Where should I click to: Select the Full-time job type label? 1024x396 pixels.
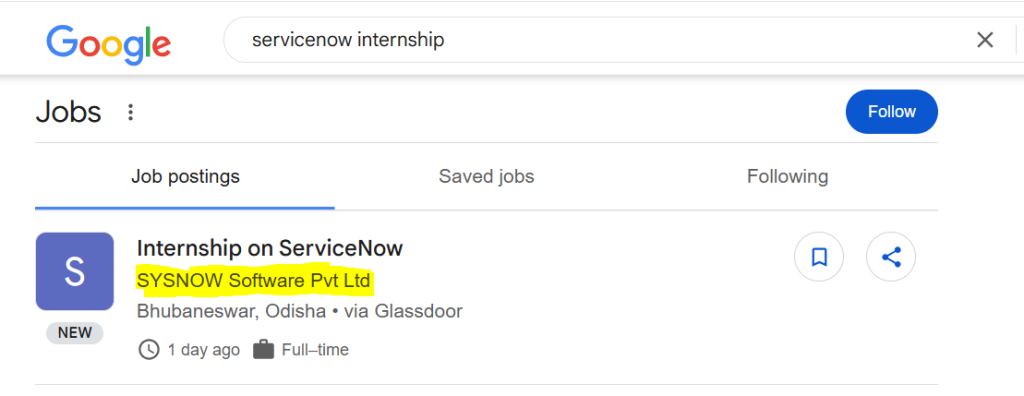coord(315,350)
